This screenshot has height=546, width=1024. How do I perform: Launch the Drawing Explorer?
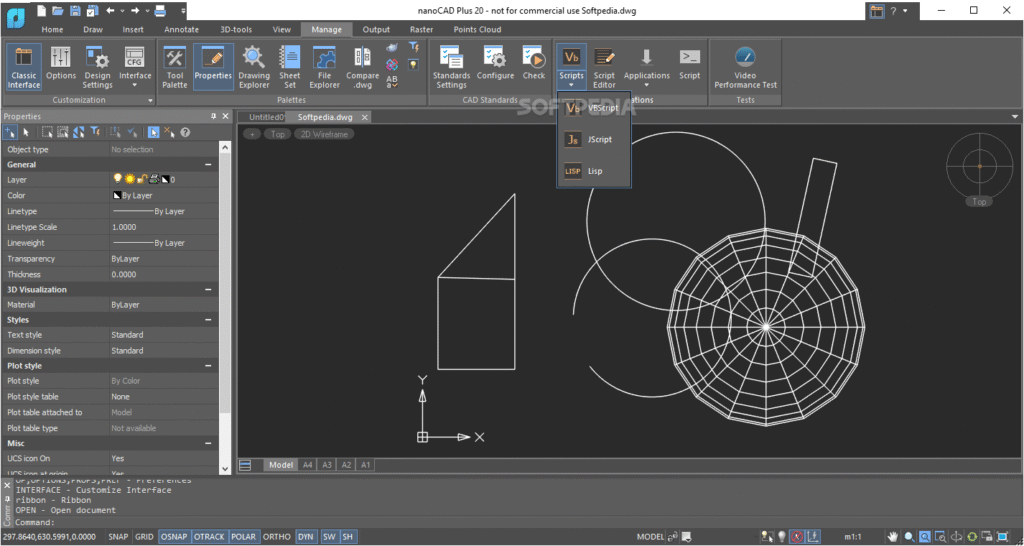tap(254, 65)
